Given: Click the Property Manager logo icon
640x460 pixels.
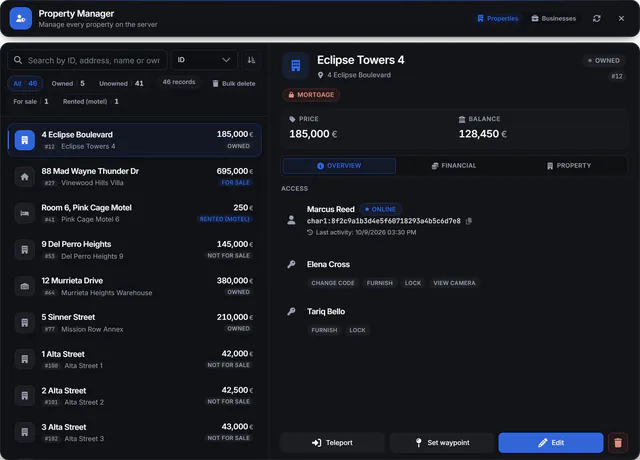Looking at the screenshot, I should click(20, 18).
